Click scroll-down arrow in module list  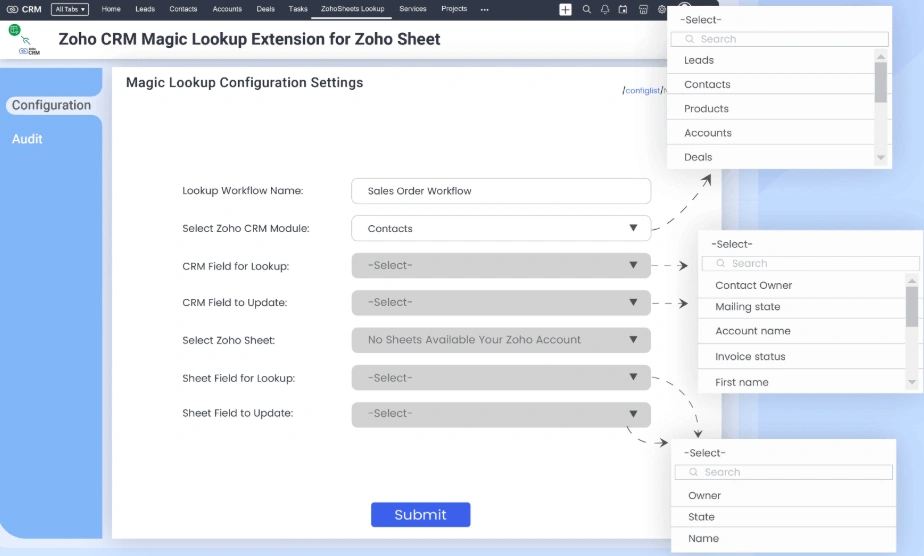click(x=881, y=157)
